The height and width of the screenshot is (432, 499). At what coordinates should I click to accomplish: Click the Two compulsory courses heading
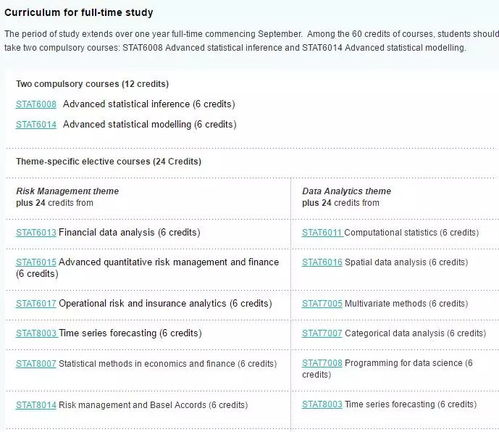tap(92, 84)
